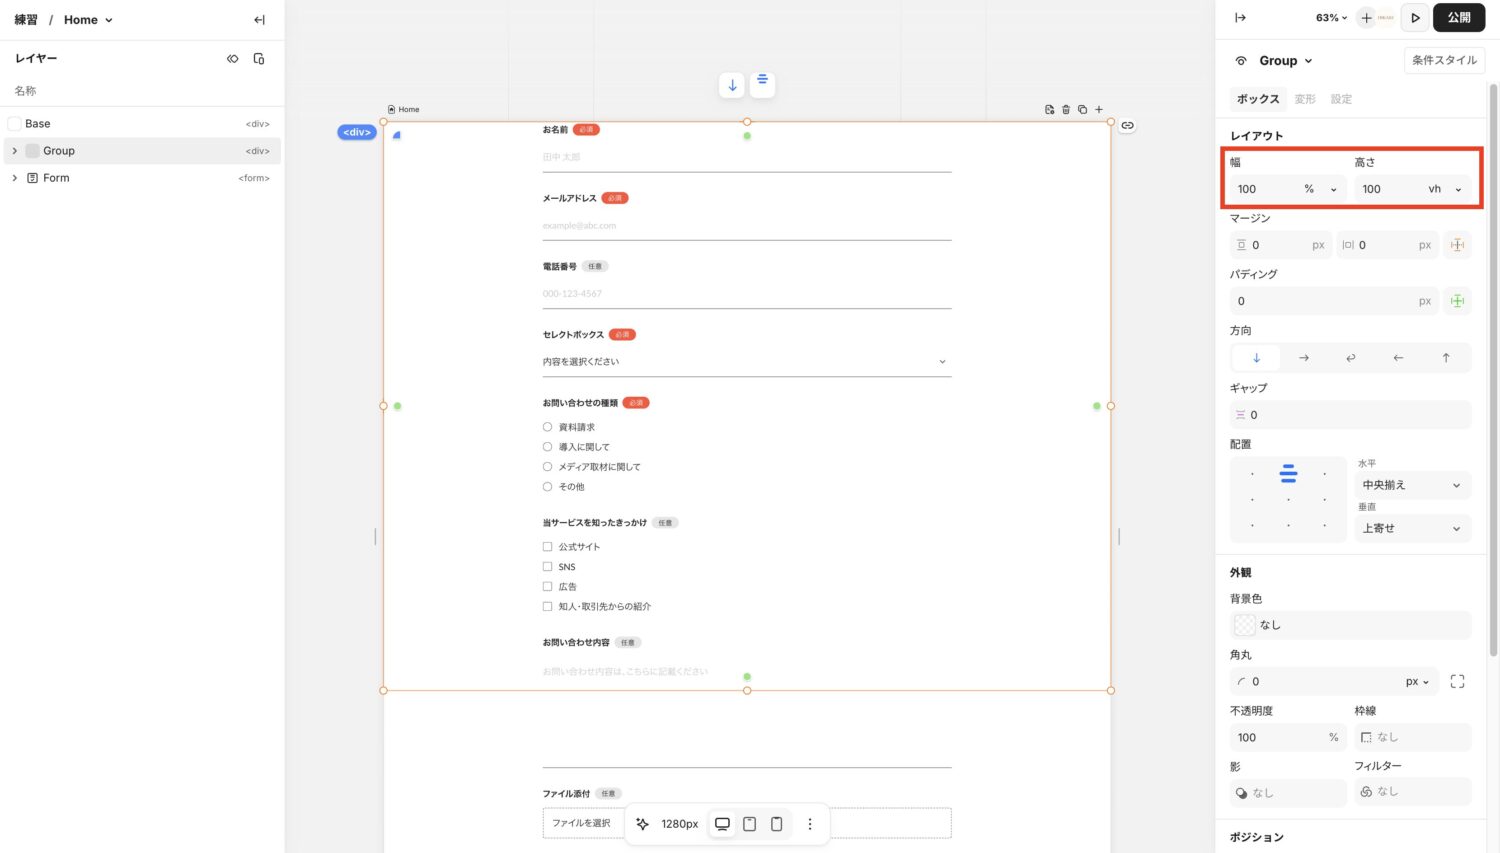Click the link icon beside the canvas

[x=1127, y=126]
